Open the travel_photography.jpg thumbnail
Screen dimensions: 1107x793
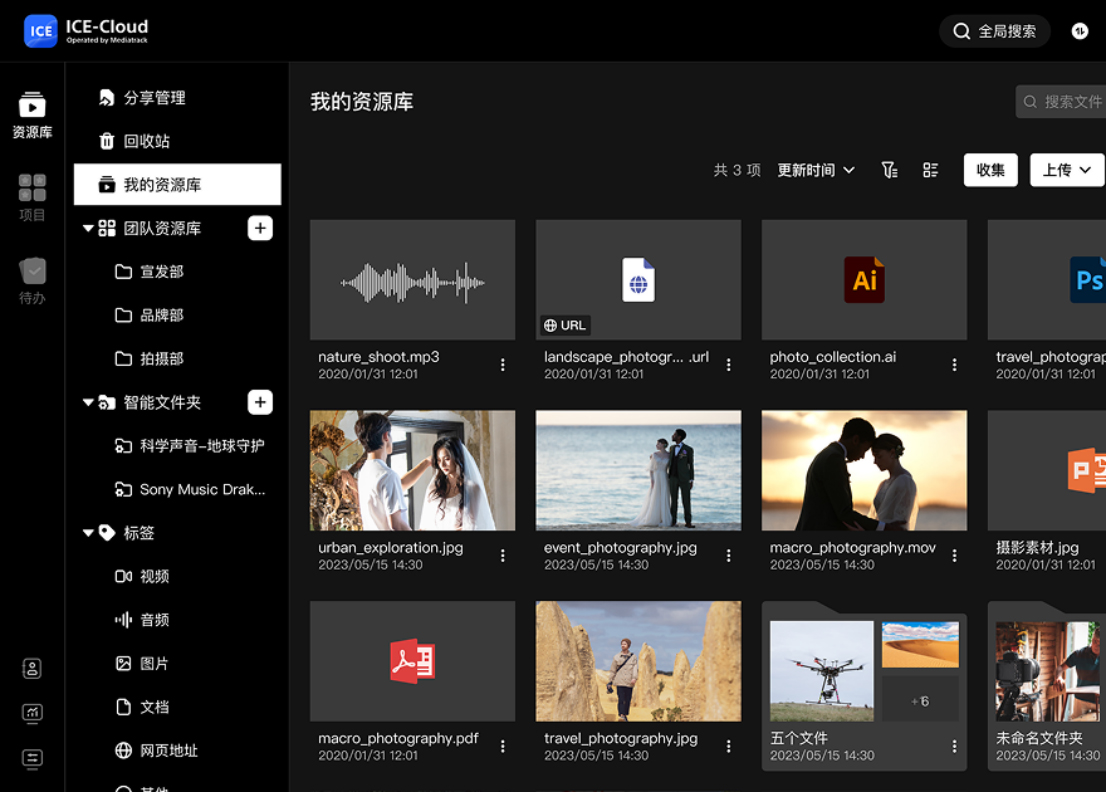tap(638, 661)
